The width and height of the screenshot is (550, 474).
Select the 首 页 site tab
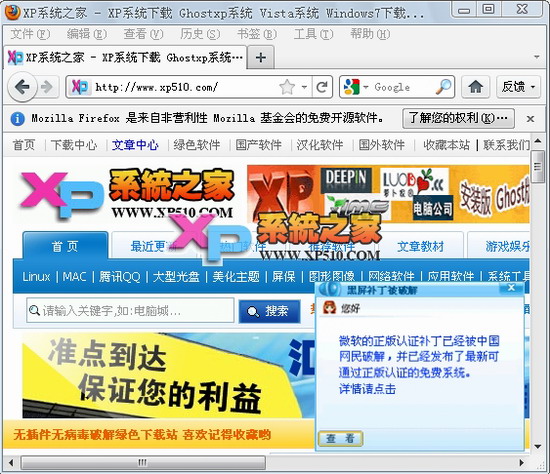pos(66,246)
